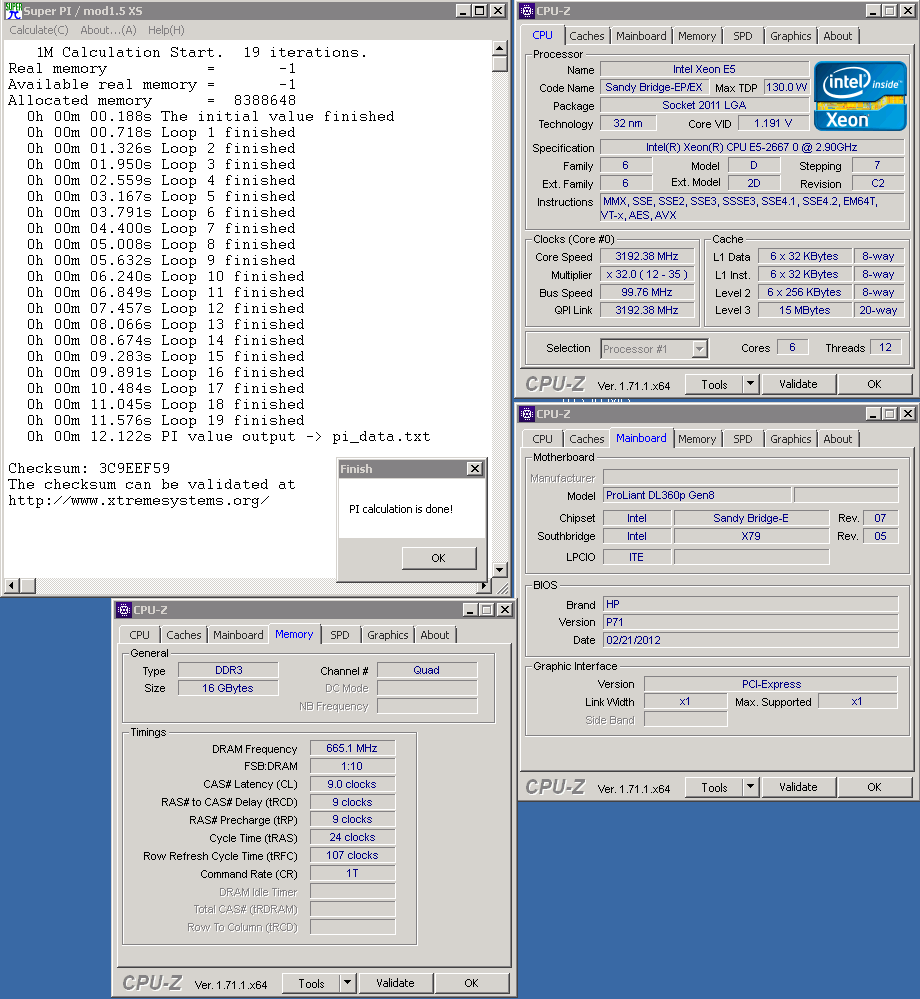The image size is (920, 999).
Task: Click Level 3 cache value 15 MBytes
Action: [x=805, y=310]
